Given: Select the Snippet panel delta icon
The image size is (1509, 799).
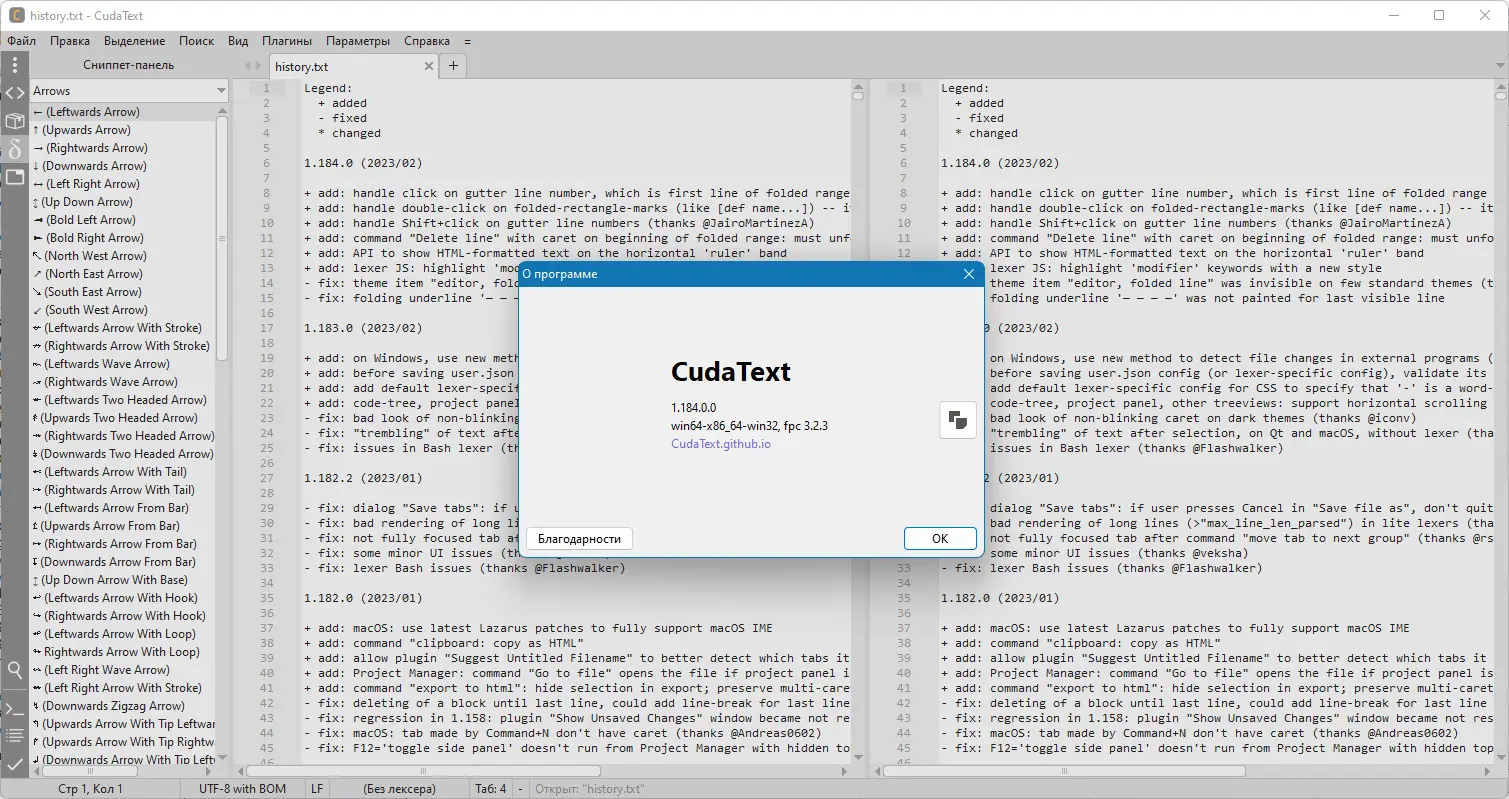Looking at the screenshot, I should 14,149.
